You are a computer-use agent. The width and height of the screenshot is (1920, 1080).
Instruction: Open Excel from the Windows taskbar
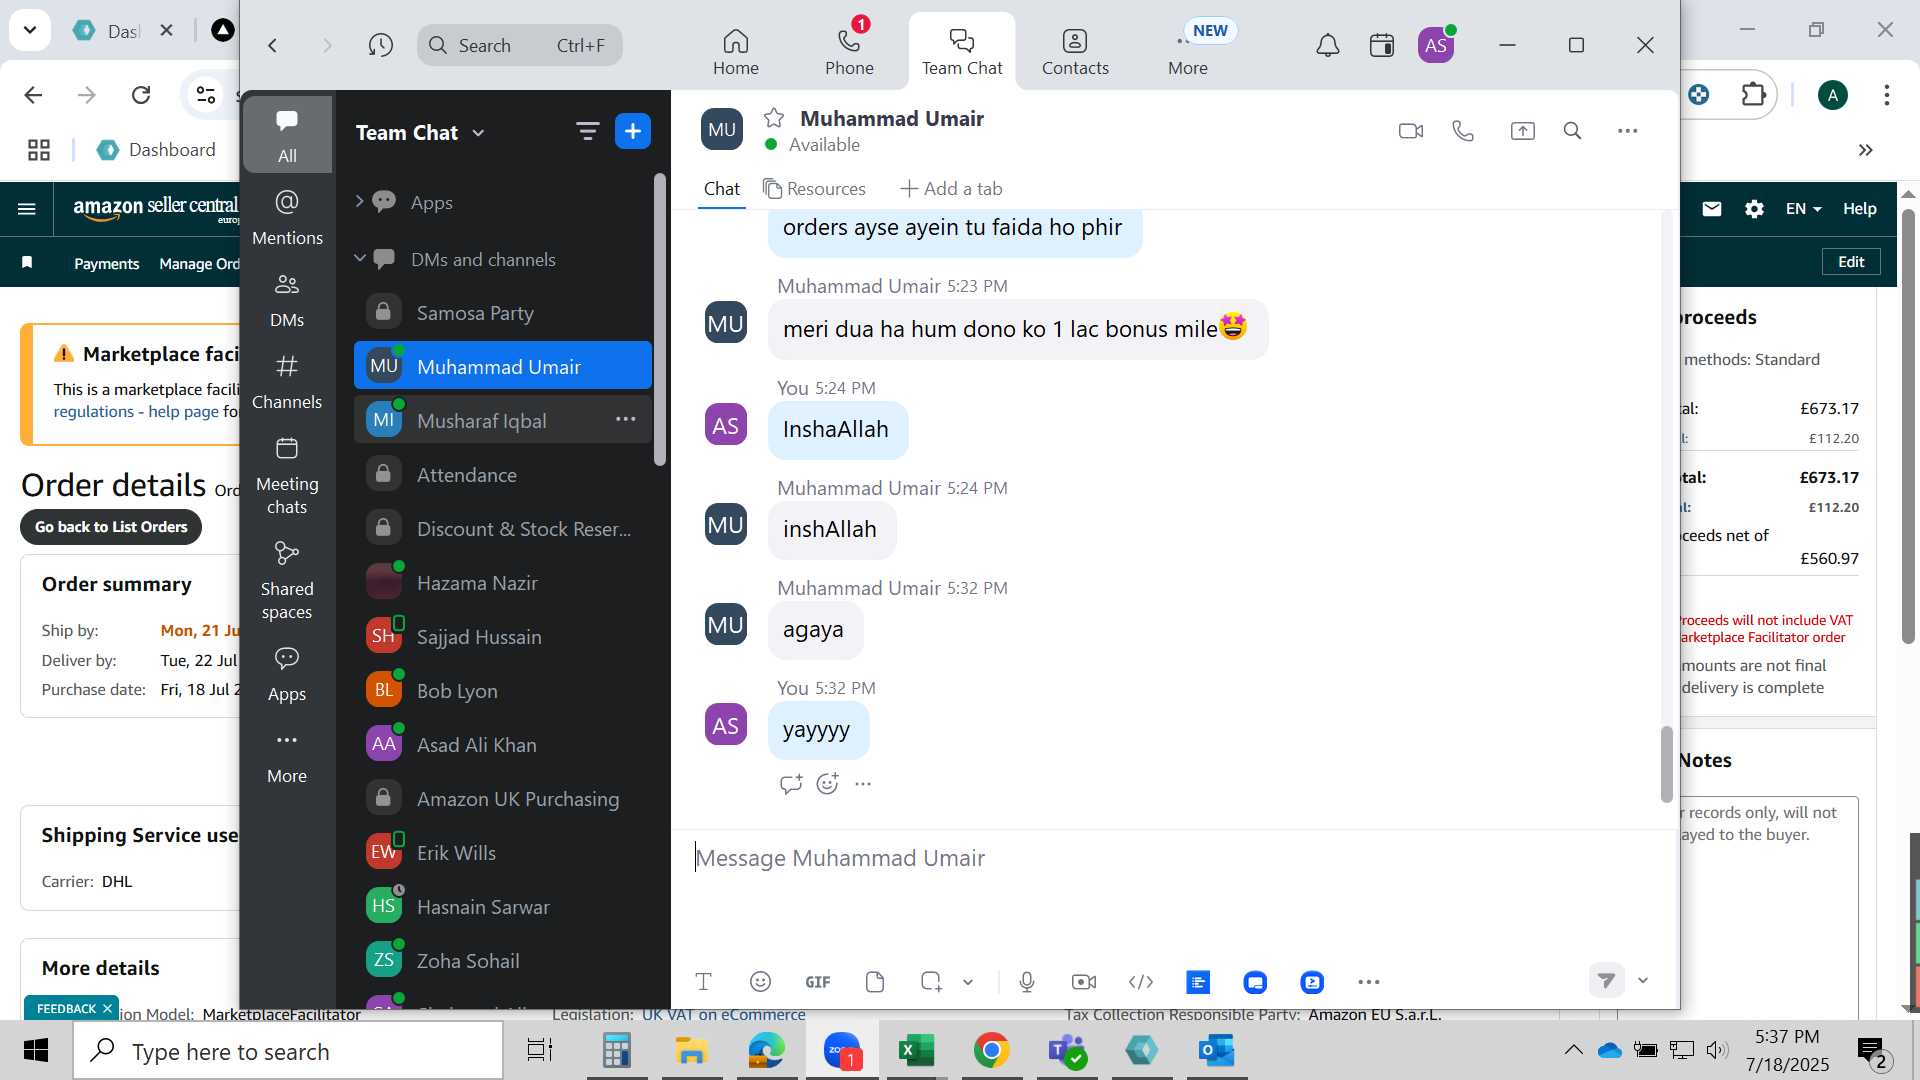pyautogui.click(x=915, y=1051)
